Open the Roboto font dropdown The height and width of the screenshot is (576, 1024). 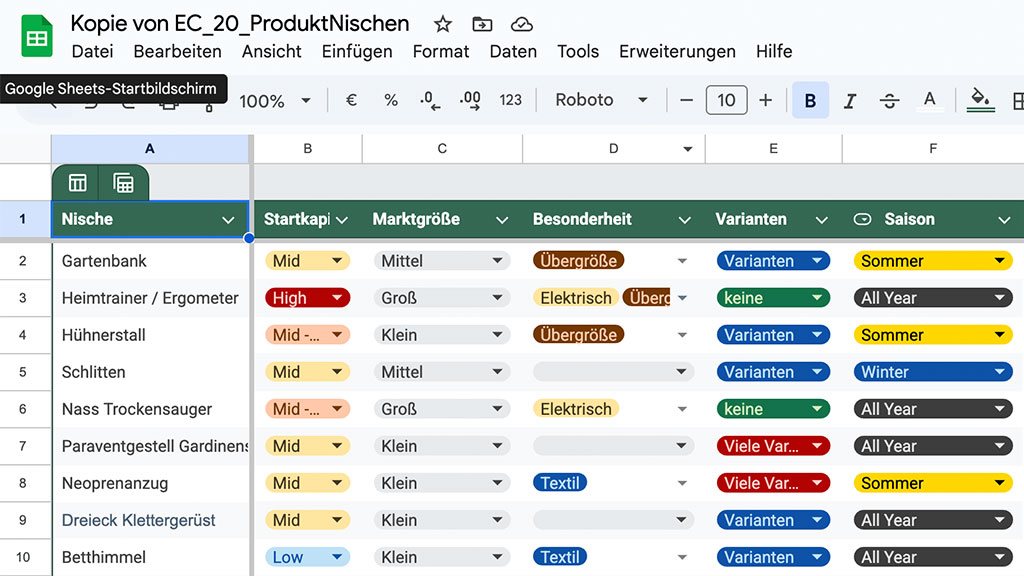coord(601,100)
